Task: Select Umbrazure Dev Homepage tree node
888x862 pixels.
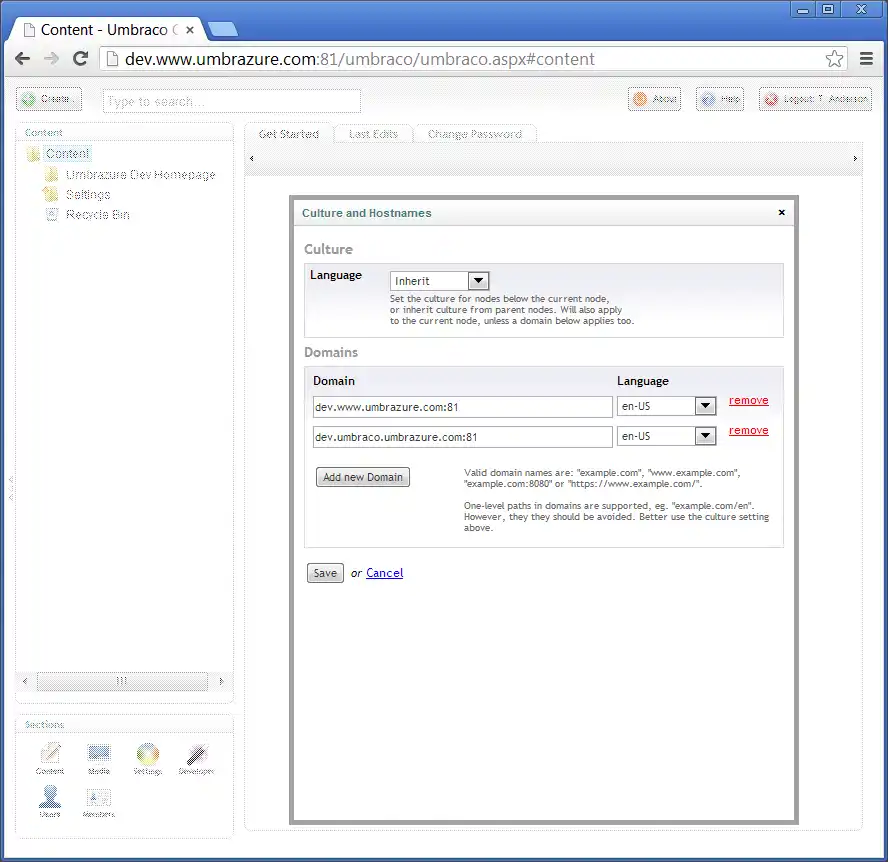Action: tap(140, 174)
